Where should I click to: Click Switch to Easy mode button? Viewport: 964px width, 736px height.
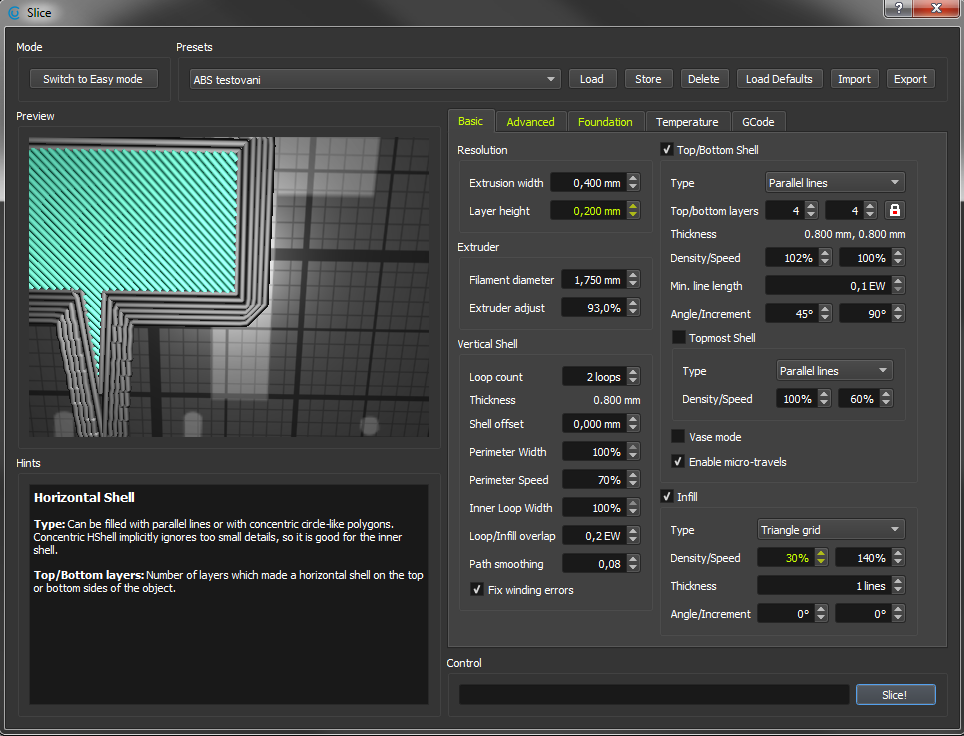(x=93, y=79)
